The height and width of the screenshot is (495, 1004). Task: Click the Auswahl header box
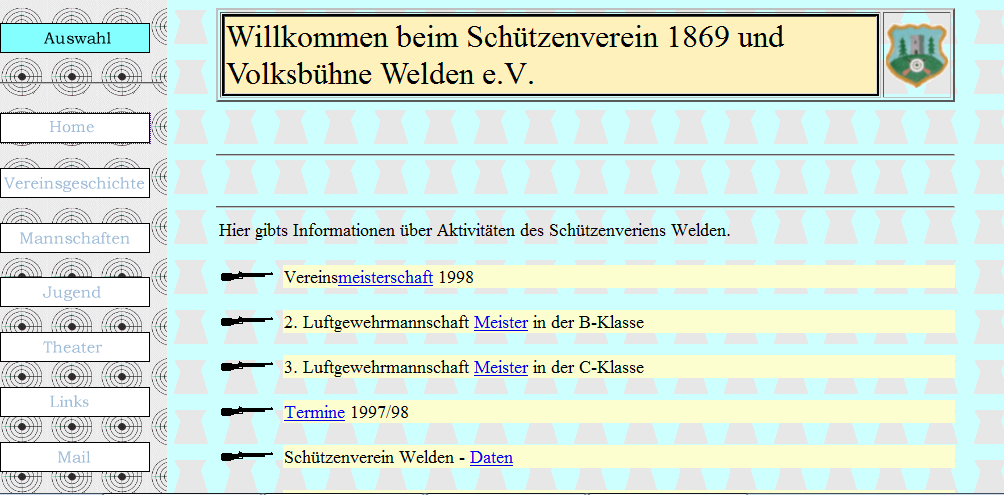click(75, 38)
